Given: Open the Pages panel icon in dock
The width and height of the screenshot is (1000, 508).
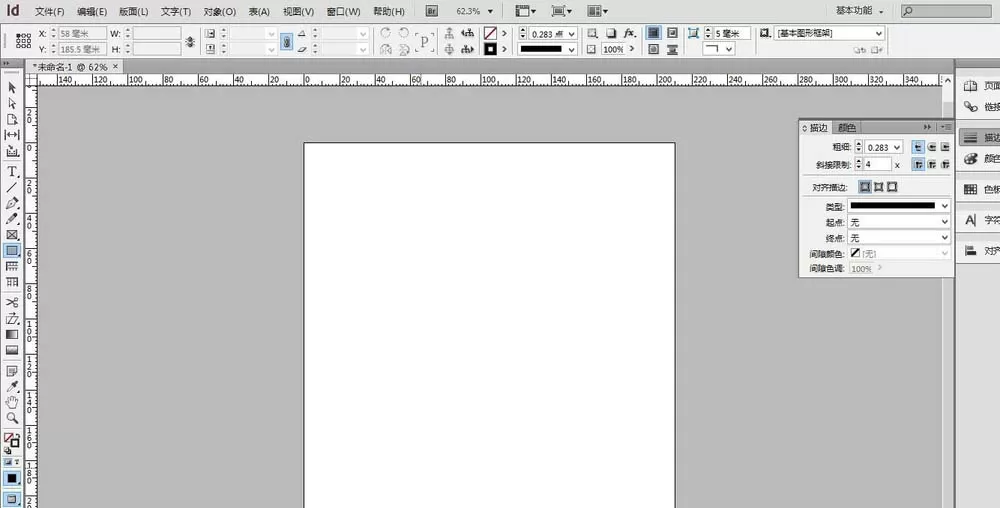Looking at the screenshot, I should (x=971, y=86).
